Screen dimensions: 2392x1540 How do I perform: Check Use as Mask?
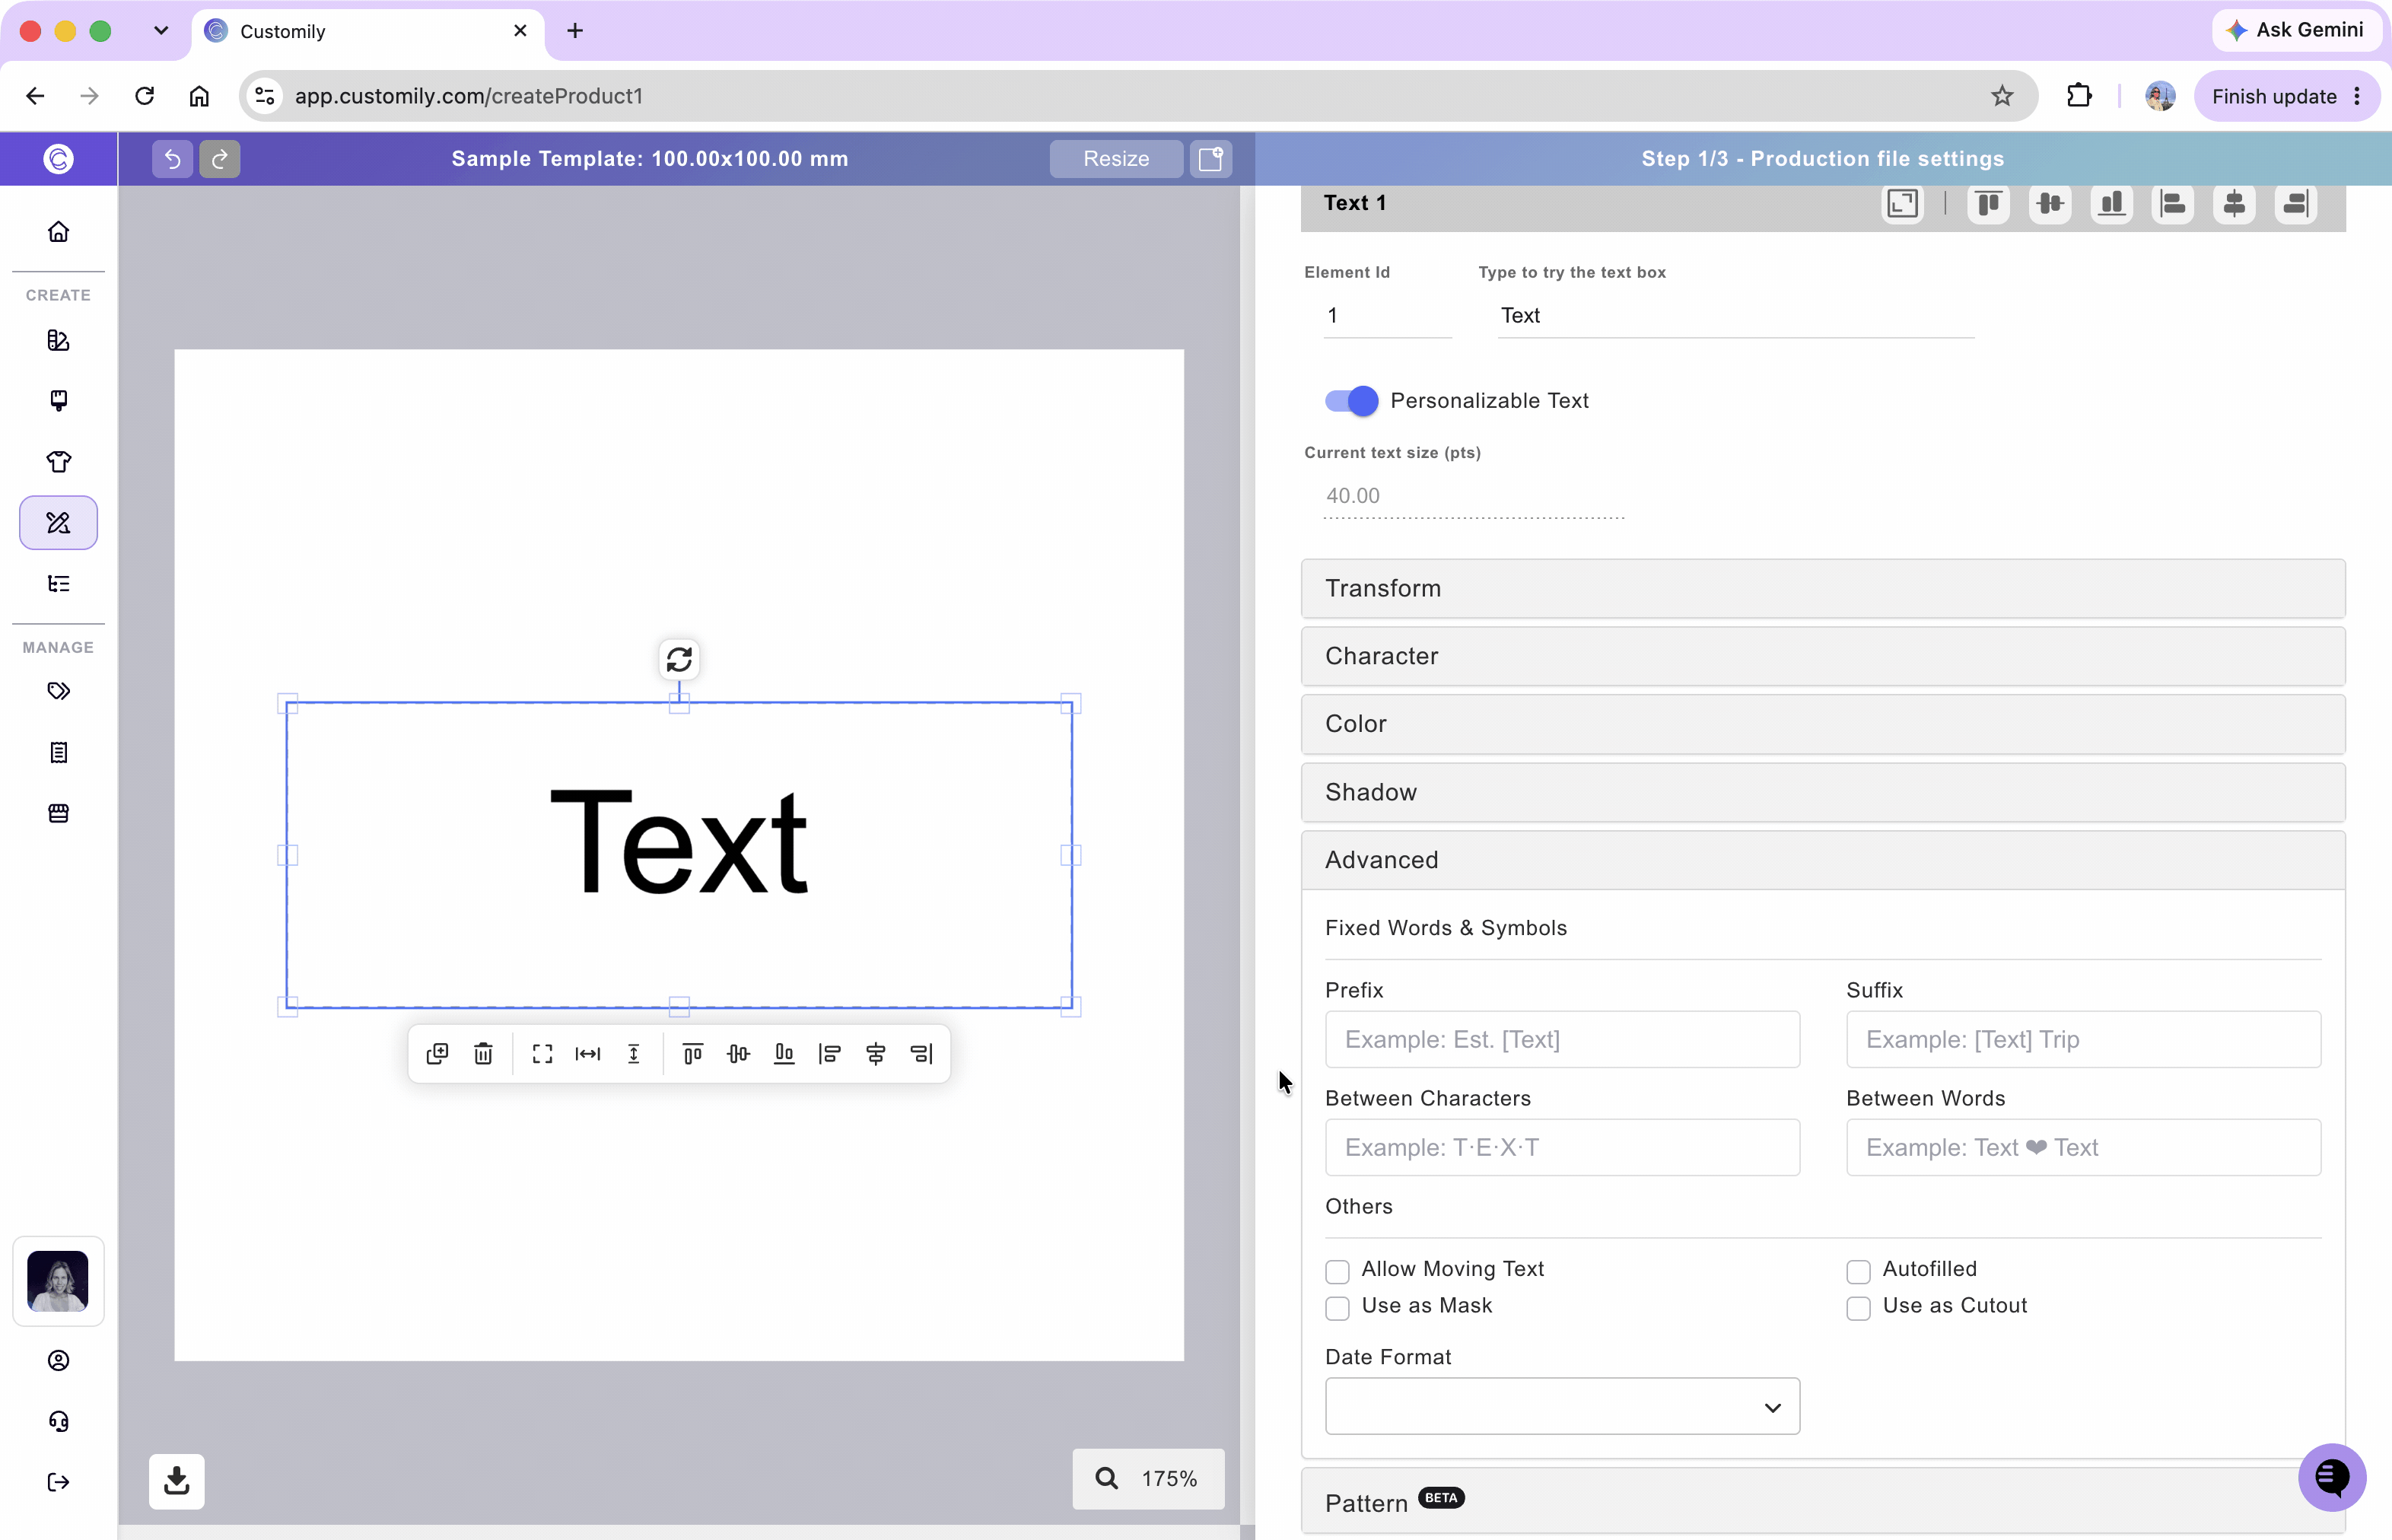(1337, 1308)
